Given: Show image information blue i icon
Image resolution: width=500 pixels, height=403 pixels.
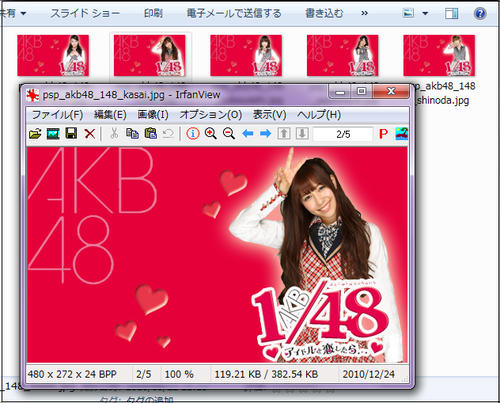Looking at the screenshot, I should (x=193, y=134).
